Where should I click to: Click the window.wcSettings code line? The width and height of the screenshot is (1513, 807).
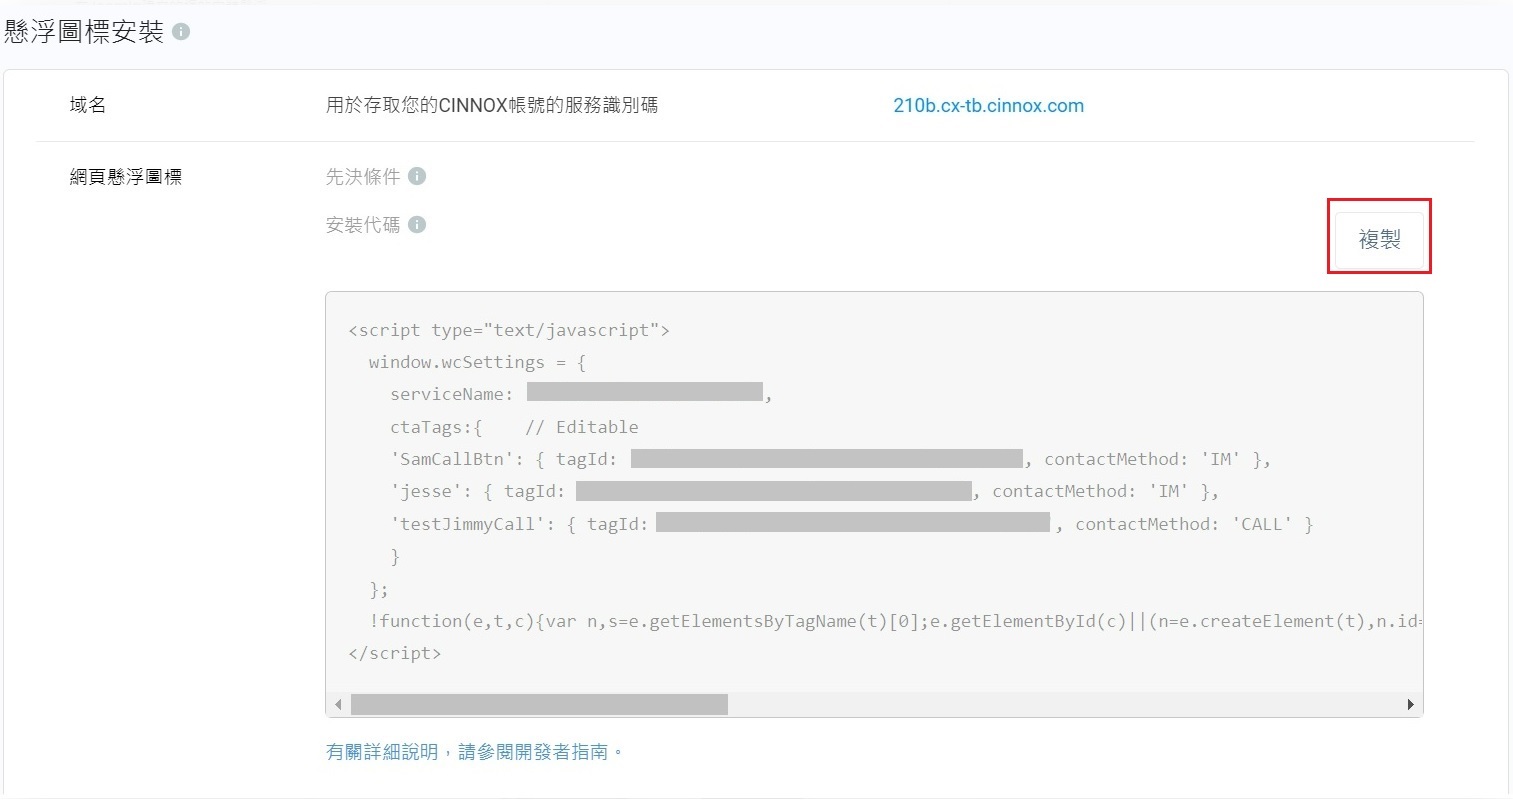477,362
